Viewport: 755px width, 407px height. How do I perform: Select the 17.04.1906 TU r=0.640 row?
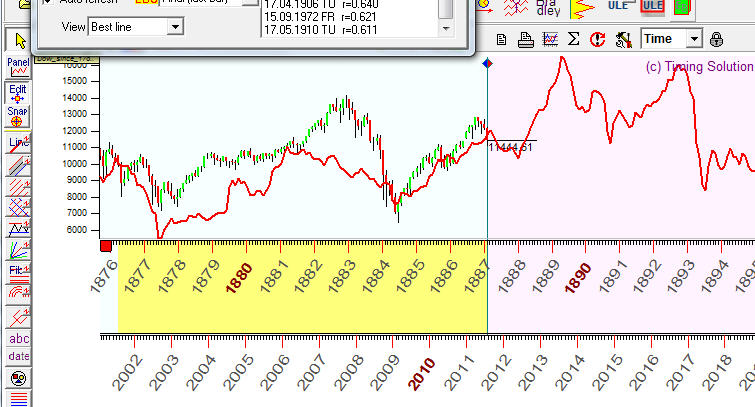click(321, 5)
